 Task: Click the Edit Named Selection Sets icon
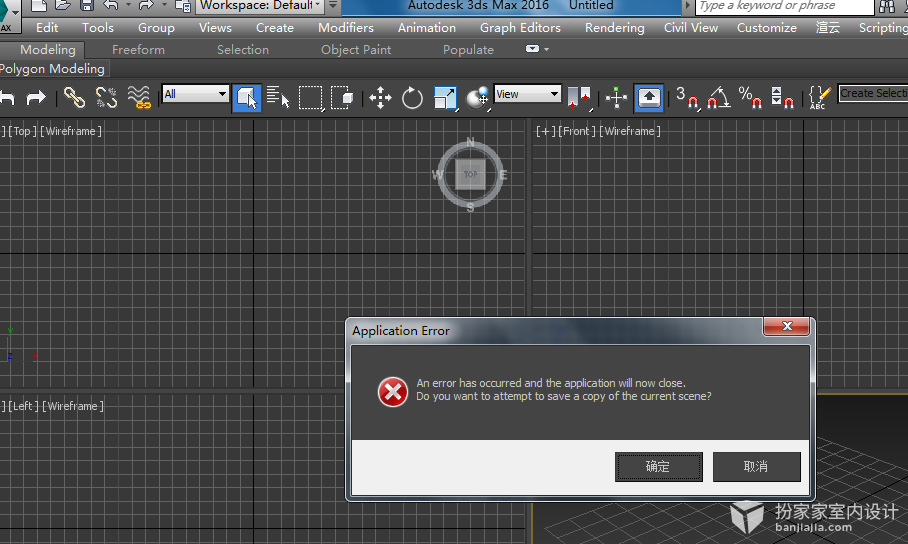819,97
